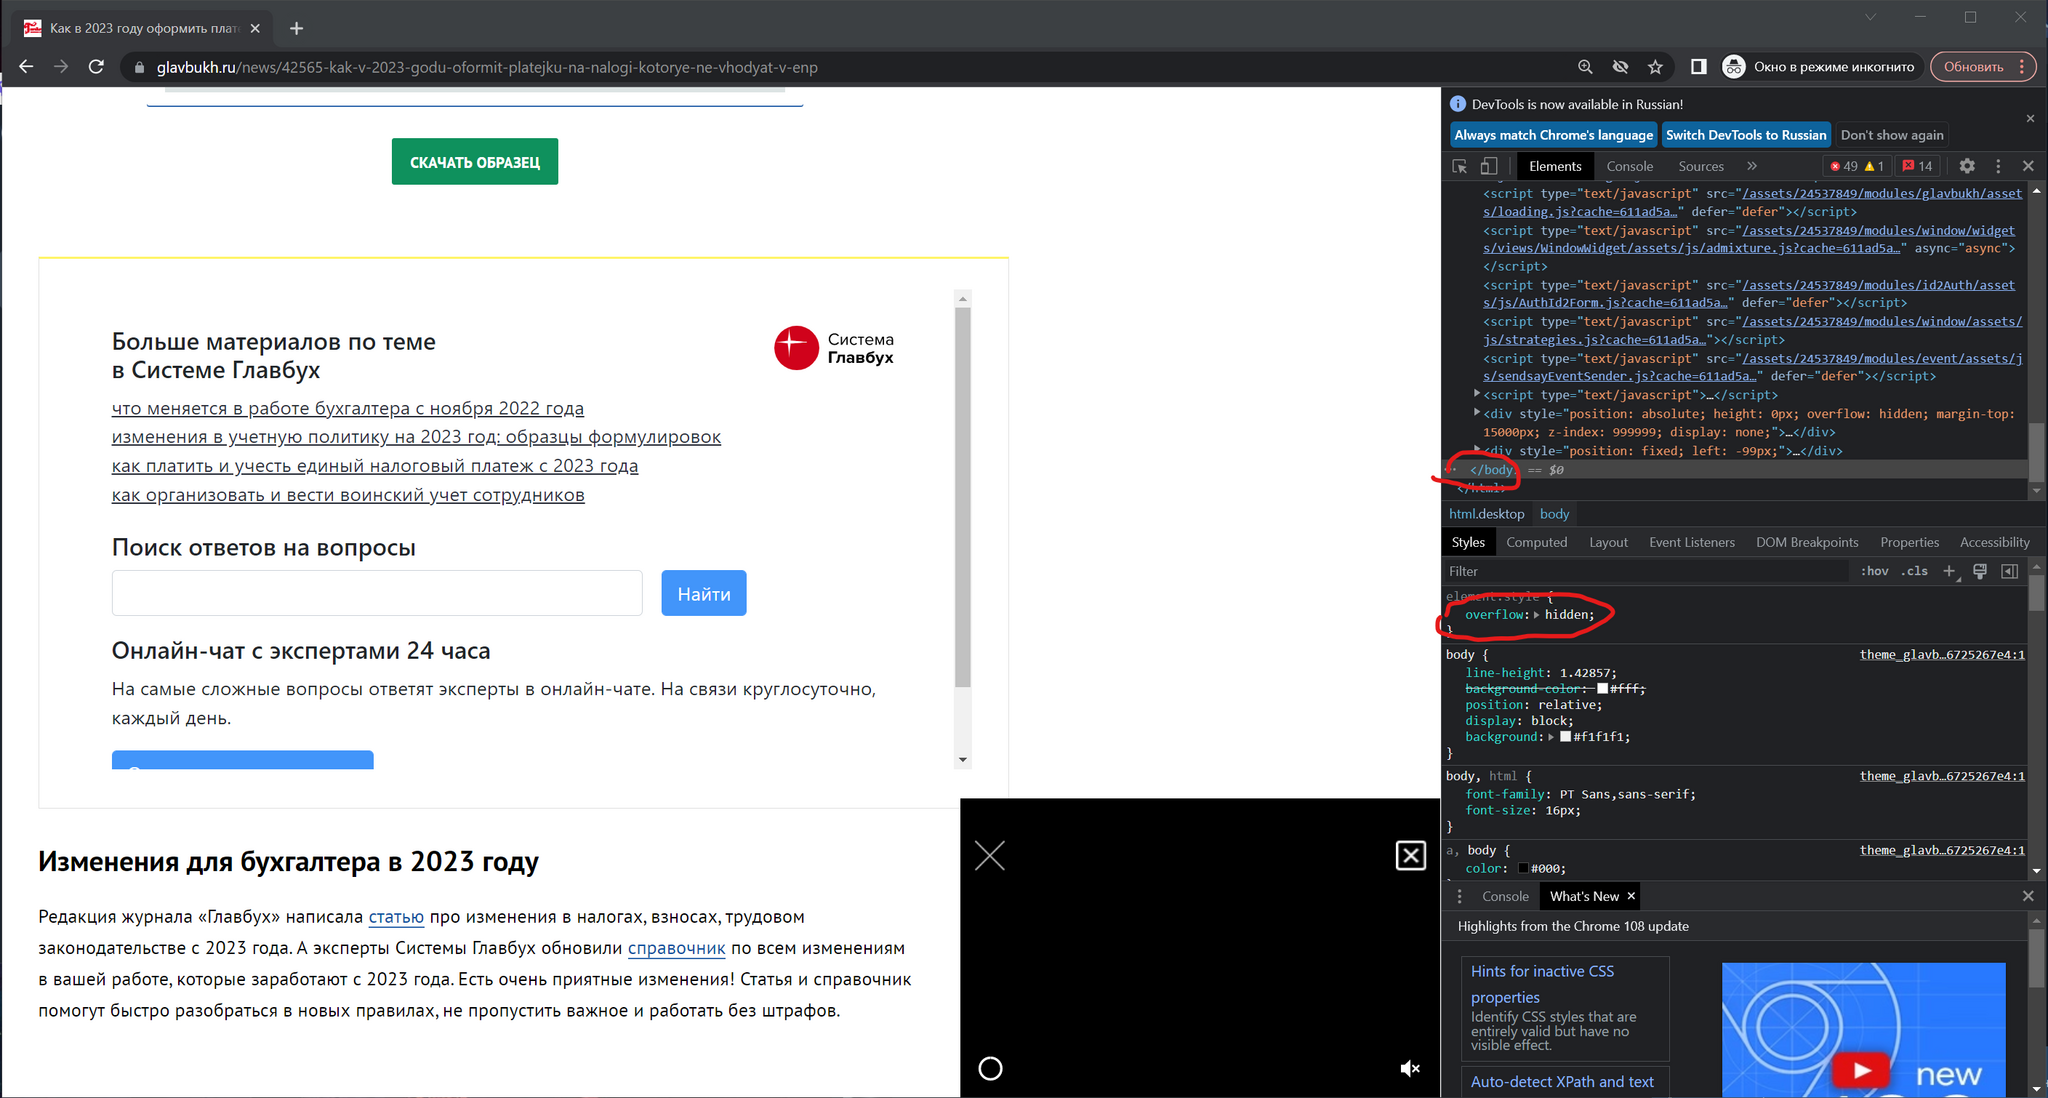2048x1098 pixels.
Task: Bookmark this page with the star icon
Action: [1655, 67]
